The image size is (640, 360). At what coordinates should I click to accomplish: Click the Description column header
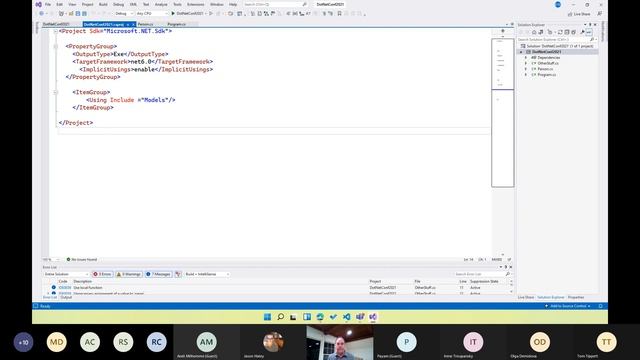pos(82,282)
